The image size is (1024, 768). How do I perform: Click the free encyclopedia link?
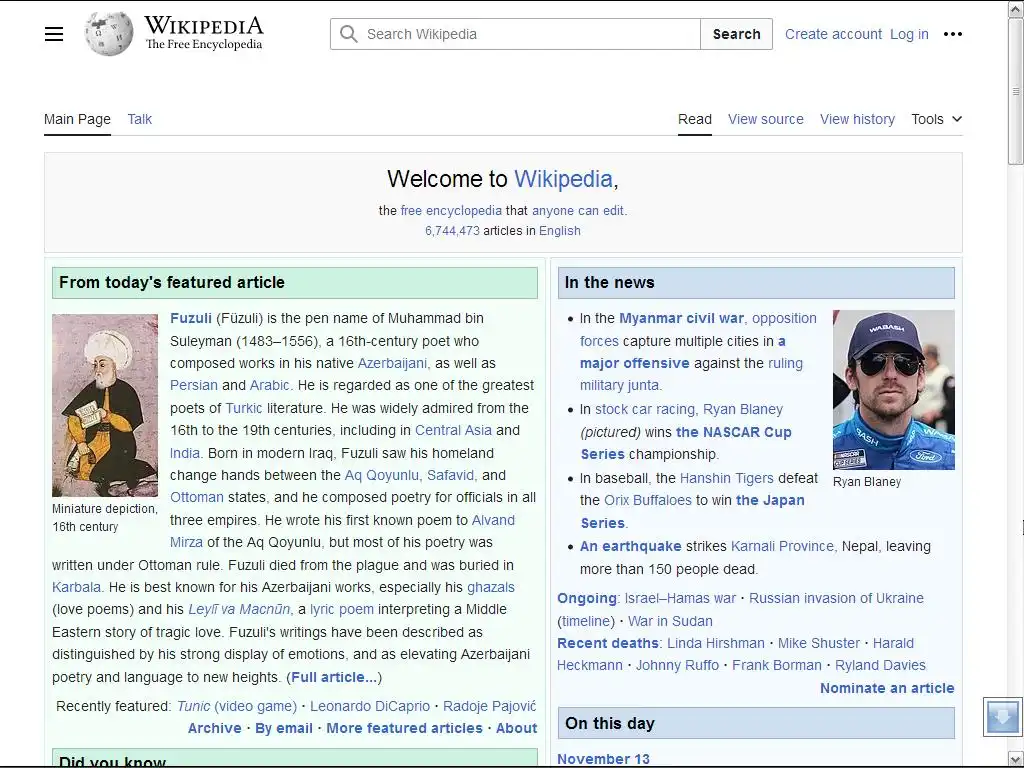pyautogui.click(x=451, y=211)
